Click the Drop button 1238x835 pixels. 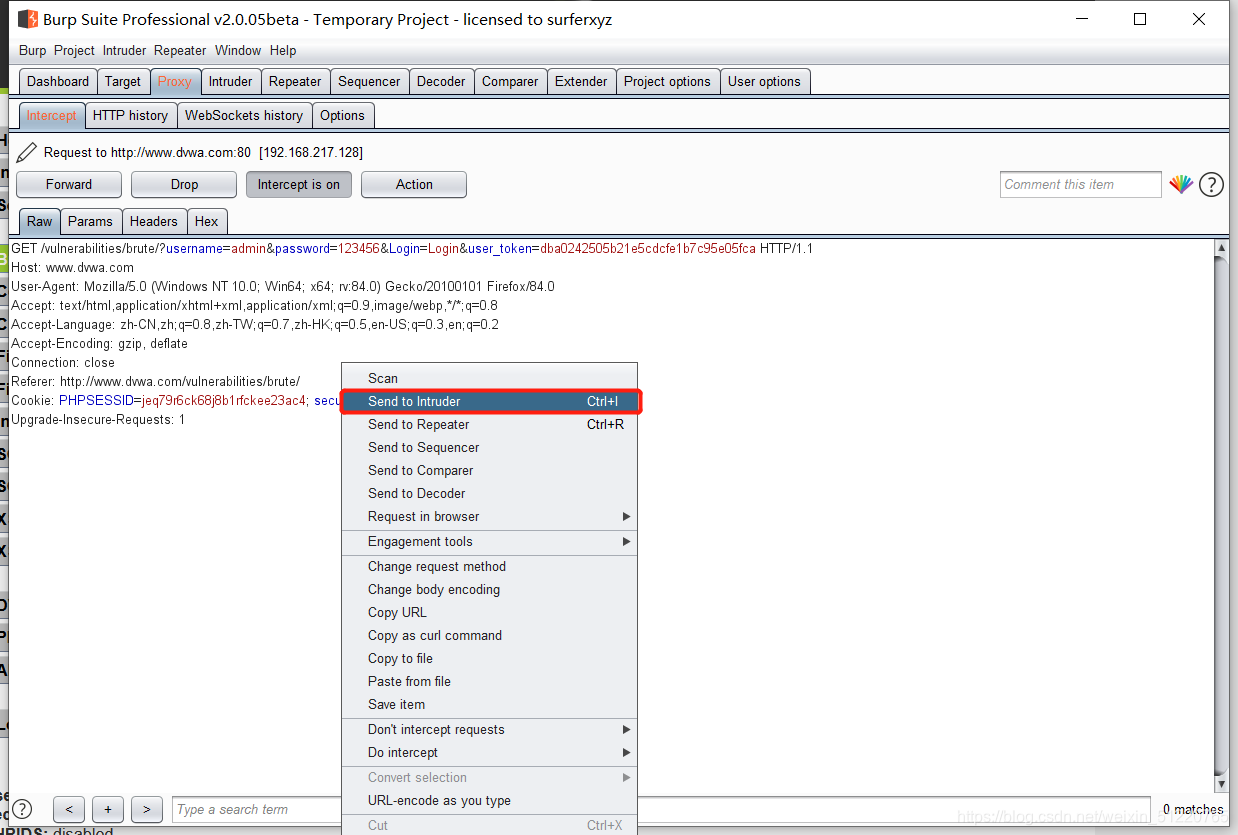point(184,184)
